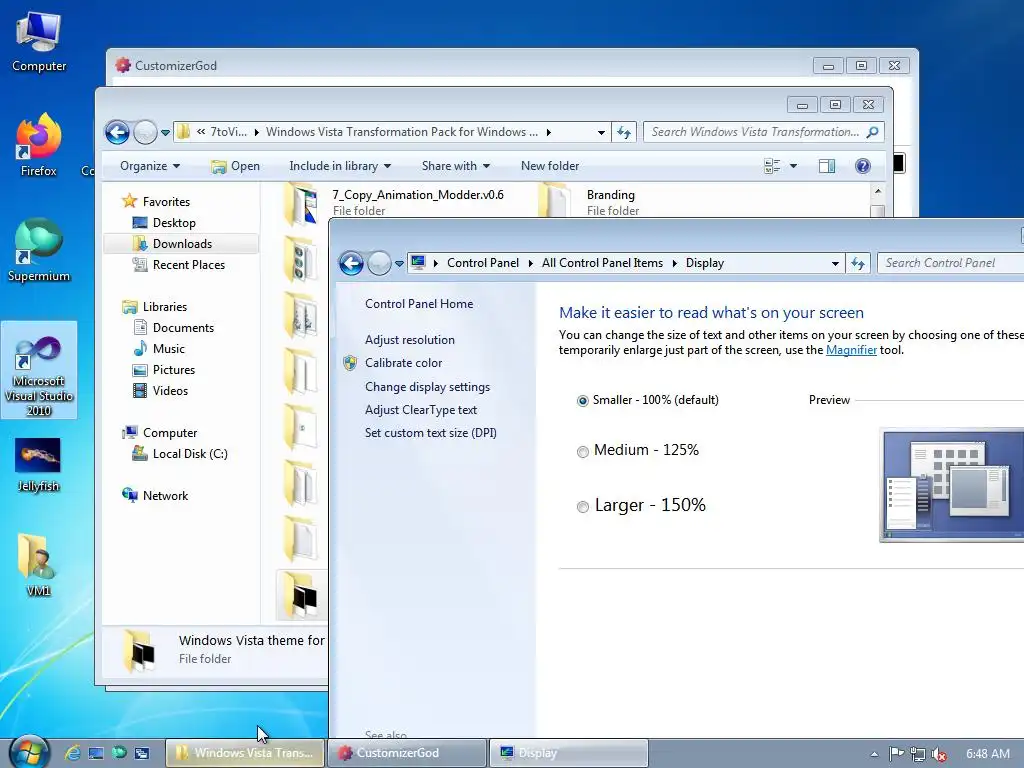Select the Microsoft Visual Studio 2010 shortcut
The image size is (1024, 768).
point(39,370)
